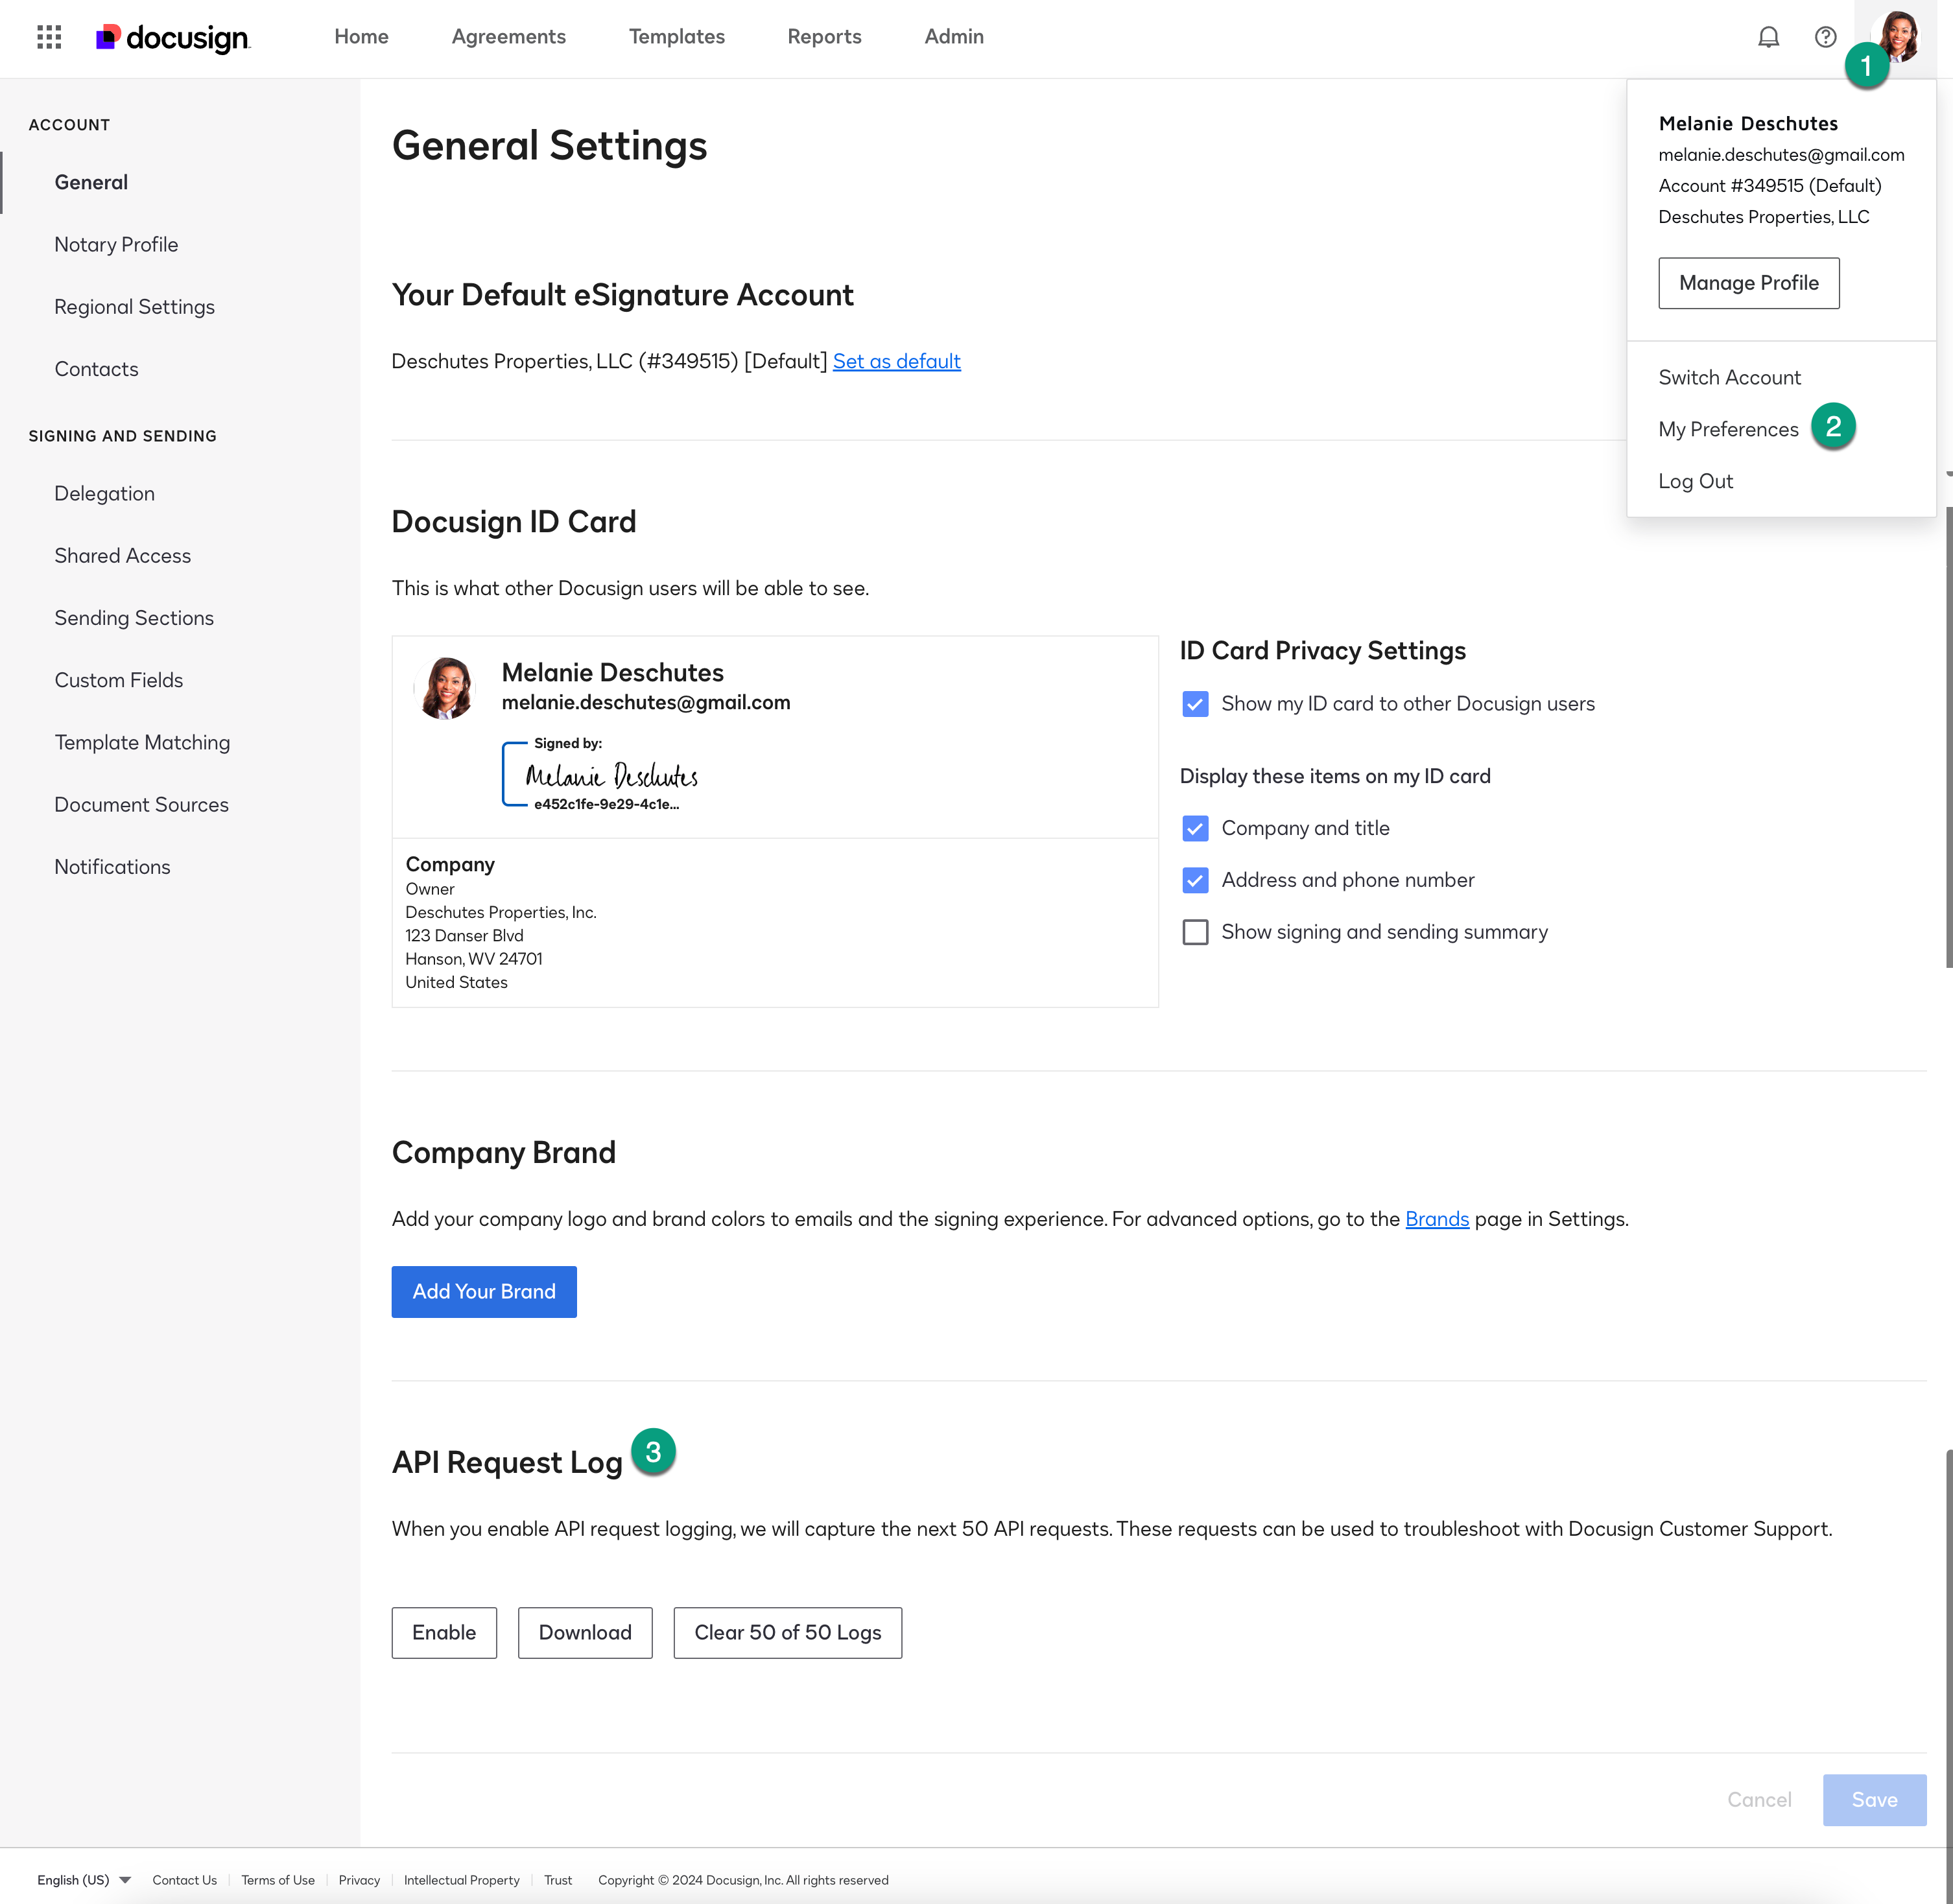This screenshot has height=1904, width=1953.
Task: Go to the Templates tab
Action: (676, 37)
